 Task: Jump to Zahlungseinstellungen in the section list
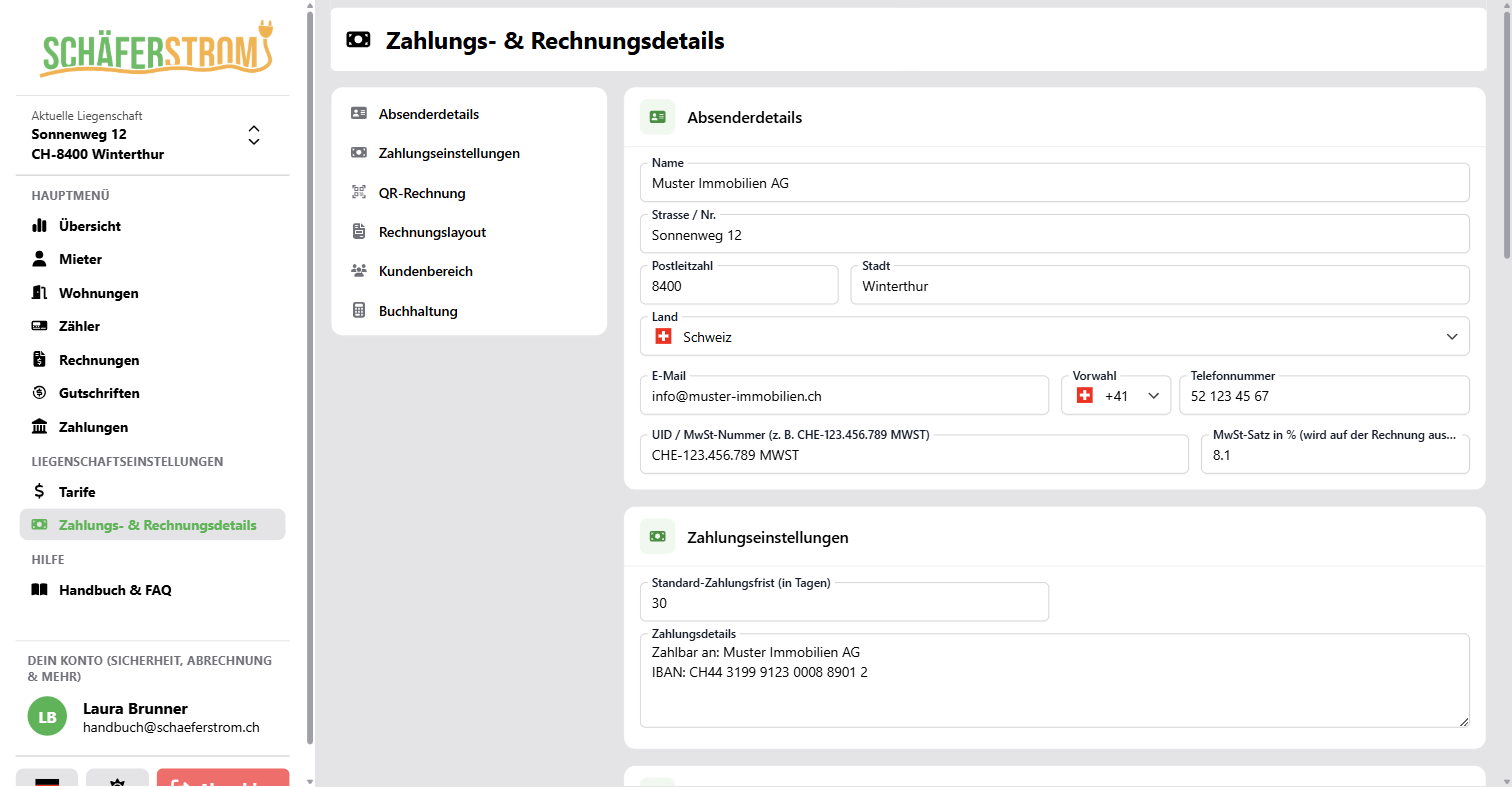tap(449, 153)
